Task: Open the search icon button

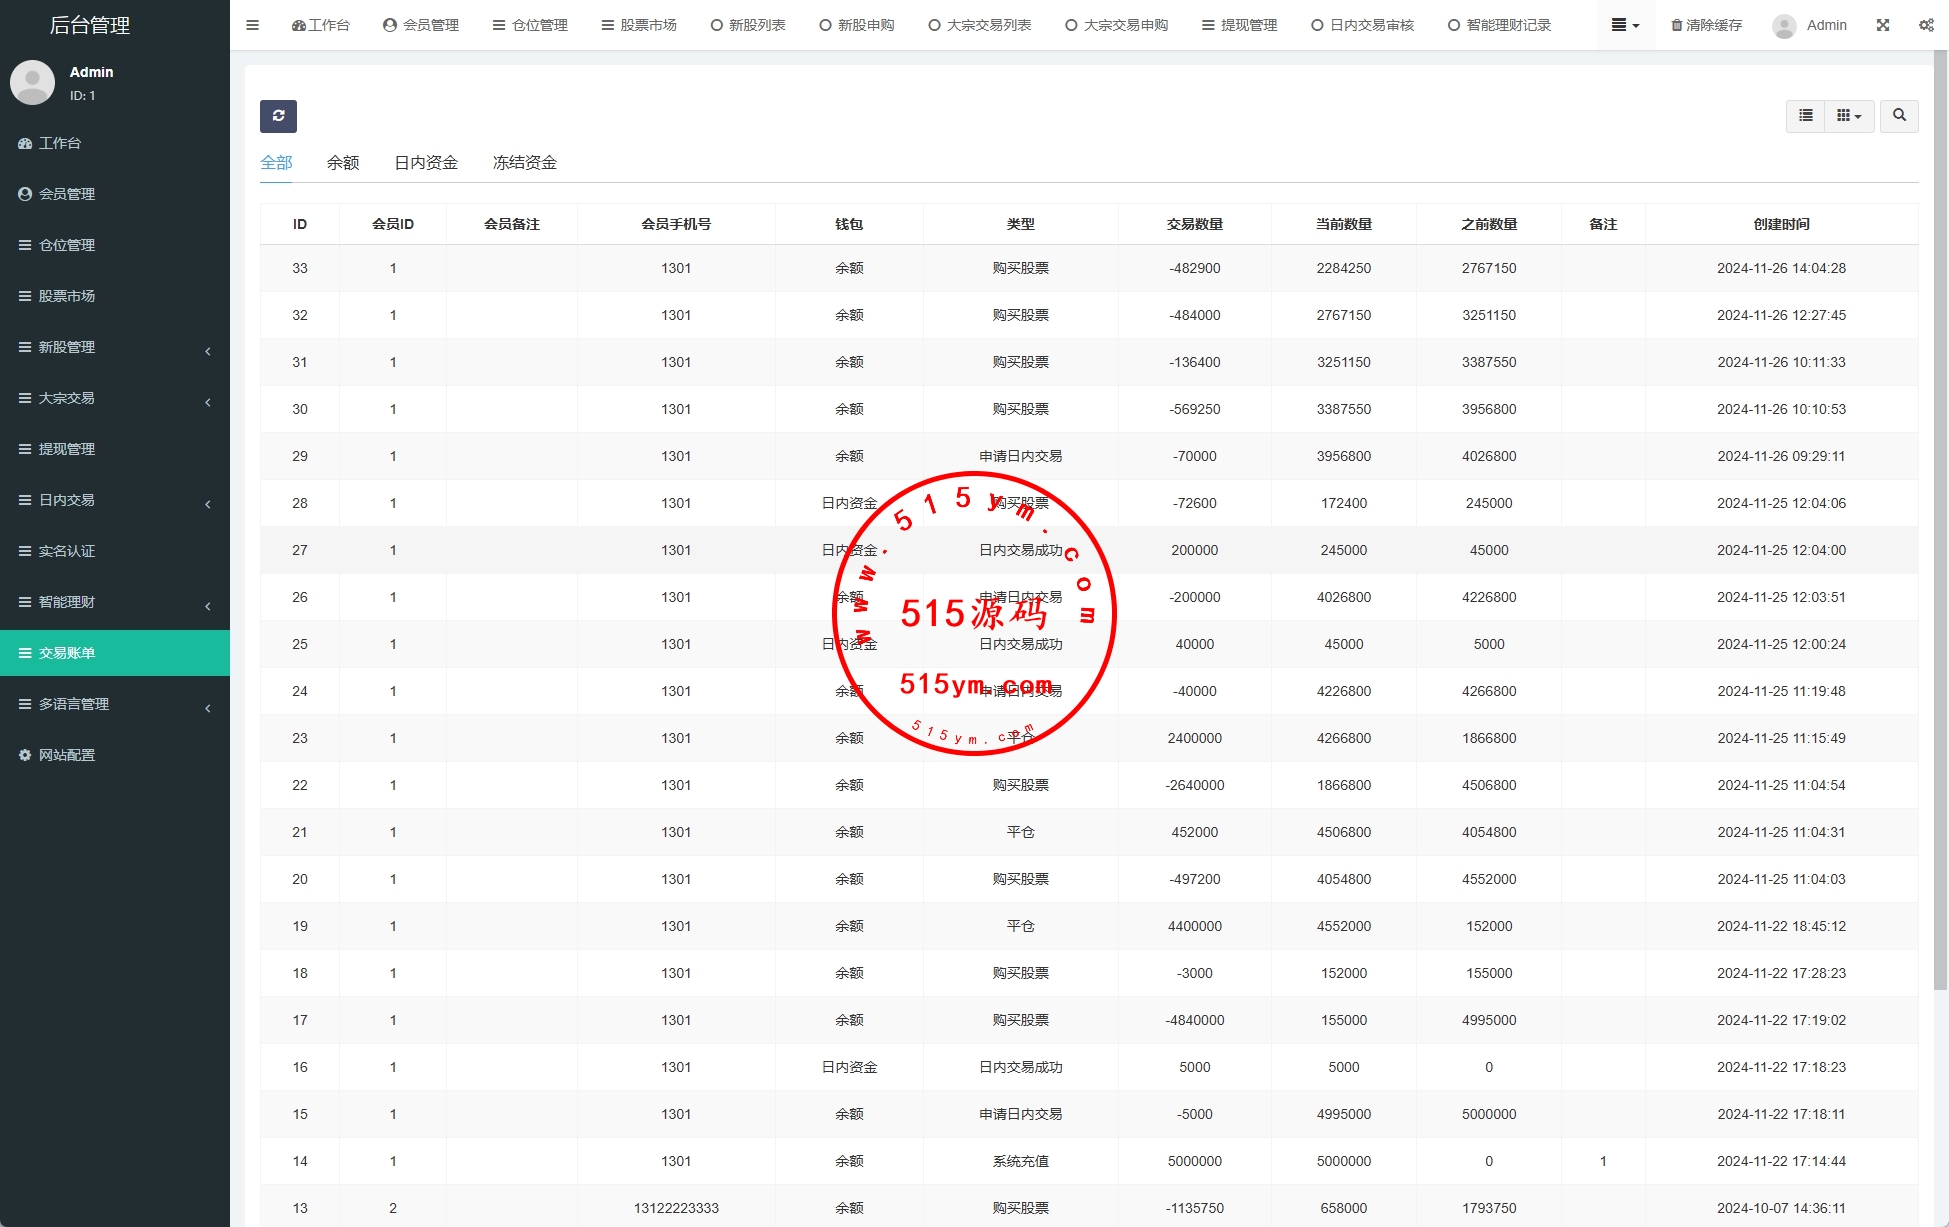Action: click(1899, 116)
